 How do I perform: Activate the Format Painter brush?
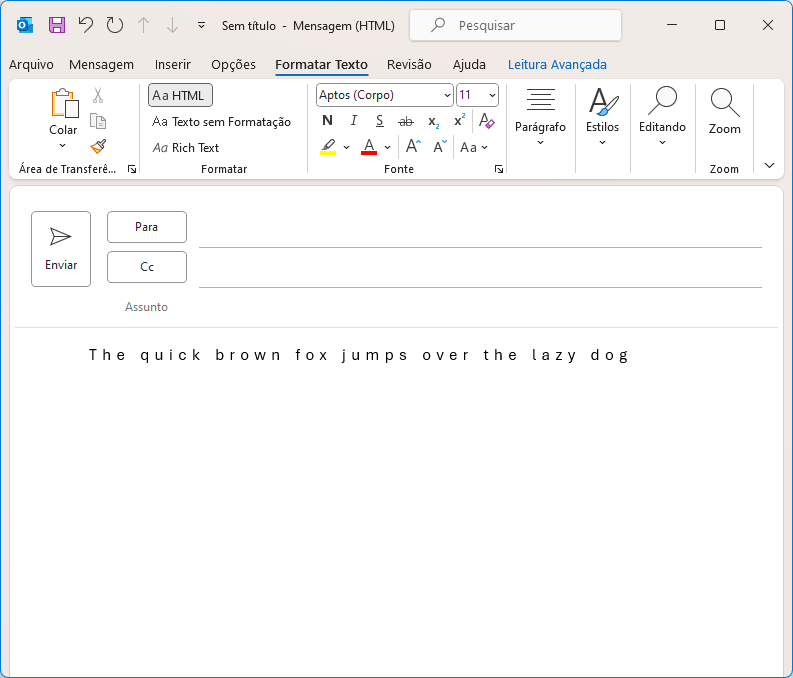tap(98, 147)
